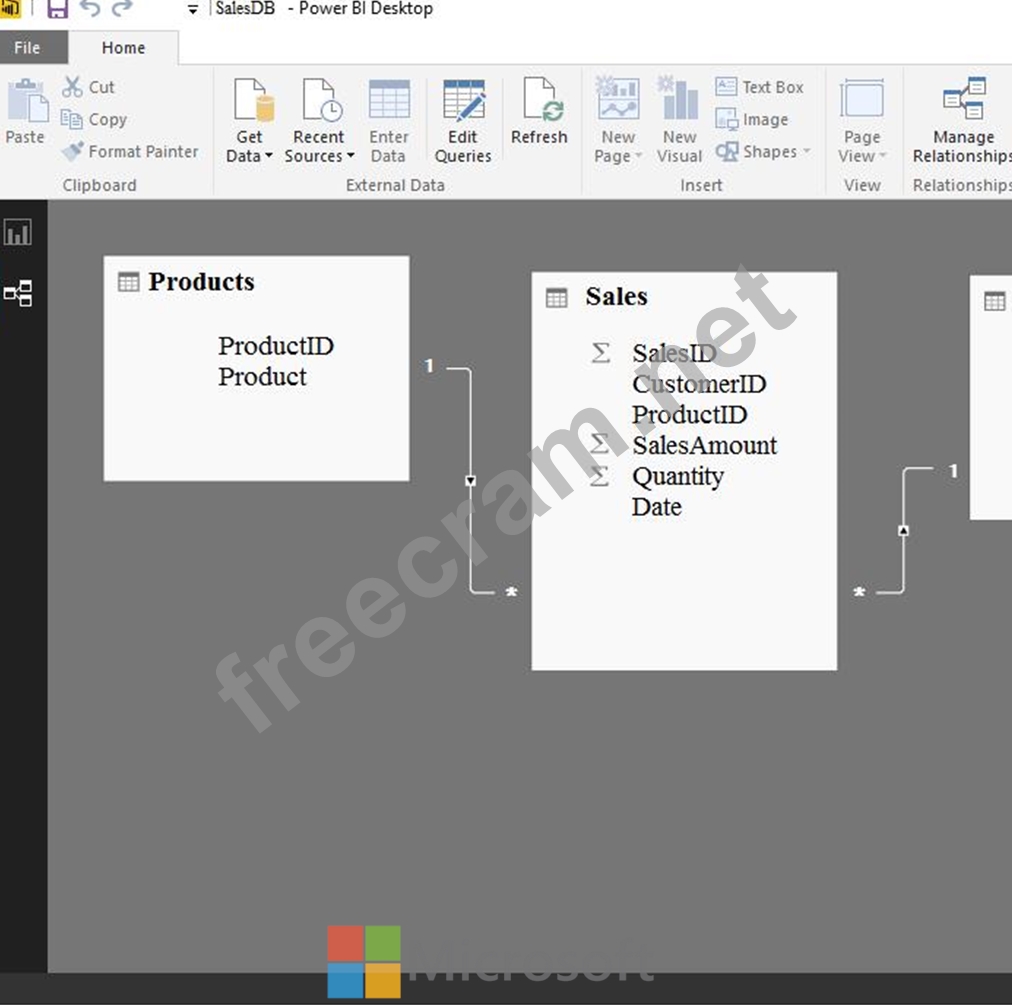Click the Redo arrow in the title bar
Image resolution: width=1012 pixels, height=1005 pixels.
[122, 8]
